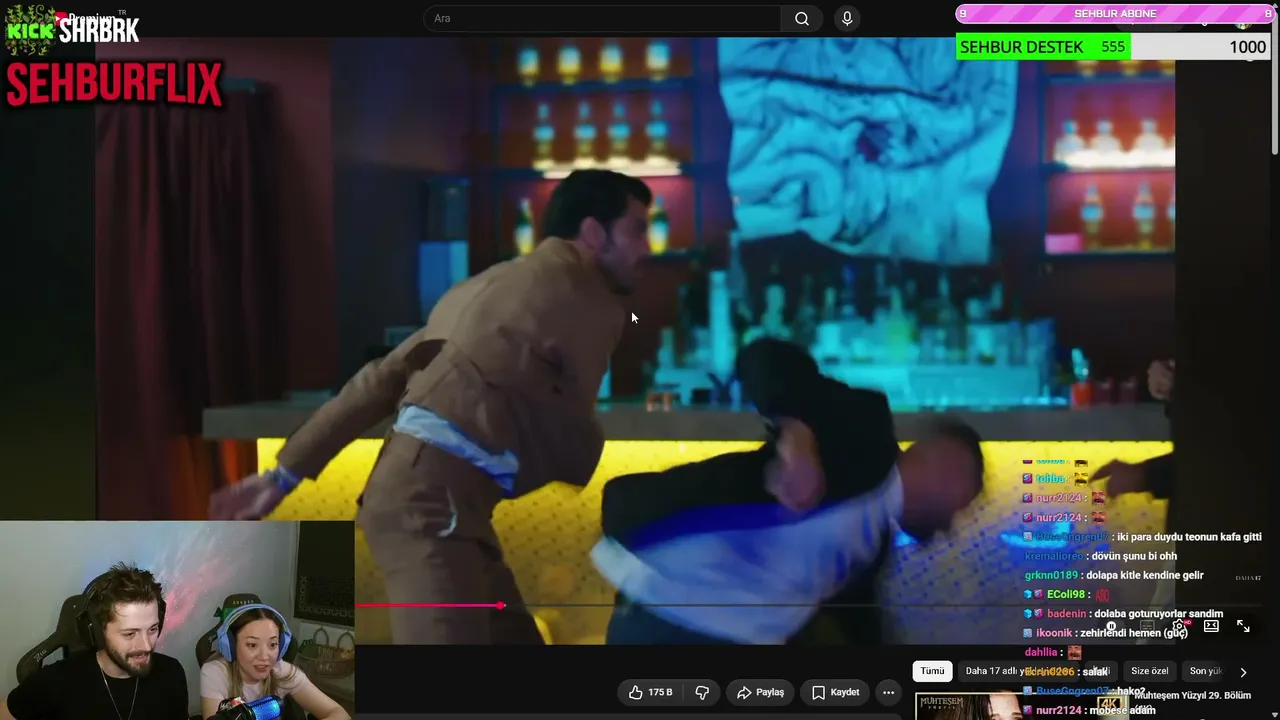Open the Muhteşem Yüzyıl 4K thumbnail
This screenshot has height=720, width=1280.
point(1020,706)
